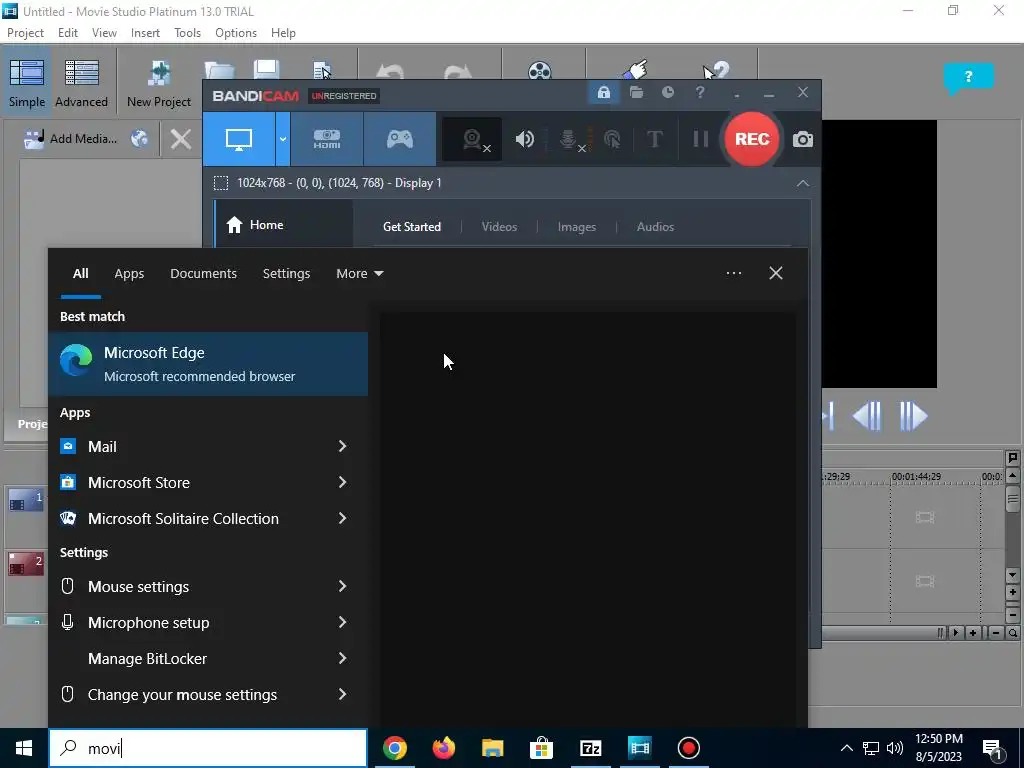Open Bandicam help question mark

click(700, 92)
